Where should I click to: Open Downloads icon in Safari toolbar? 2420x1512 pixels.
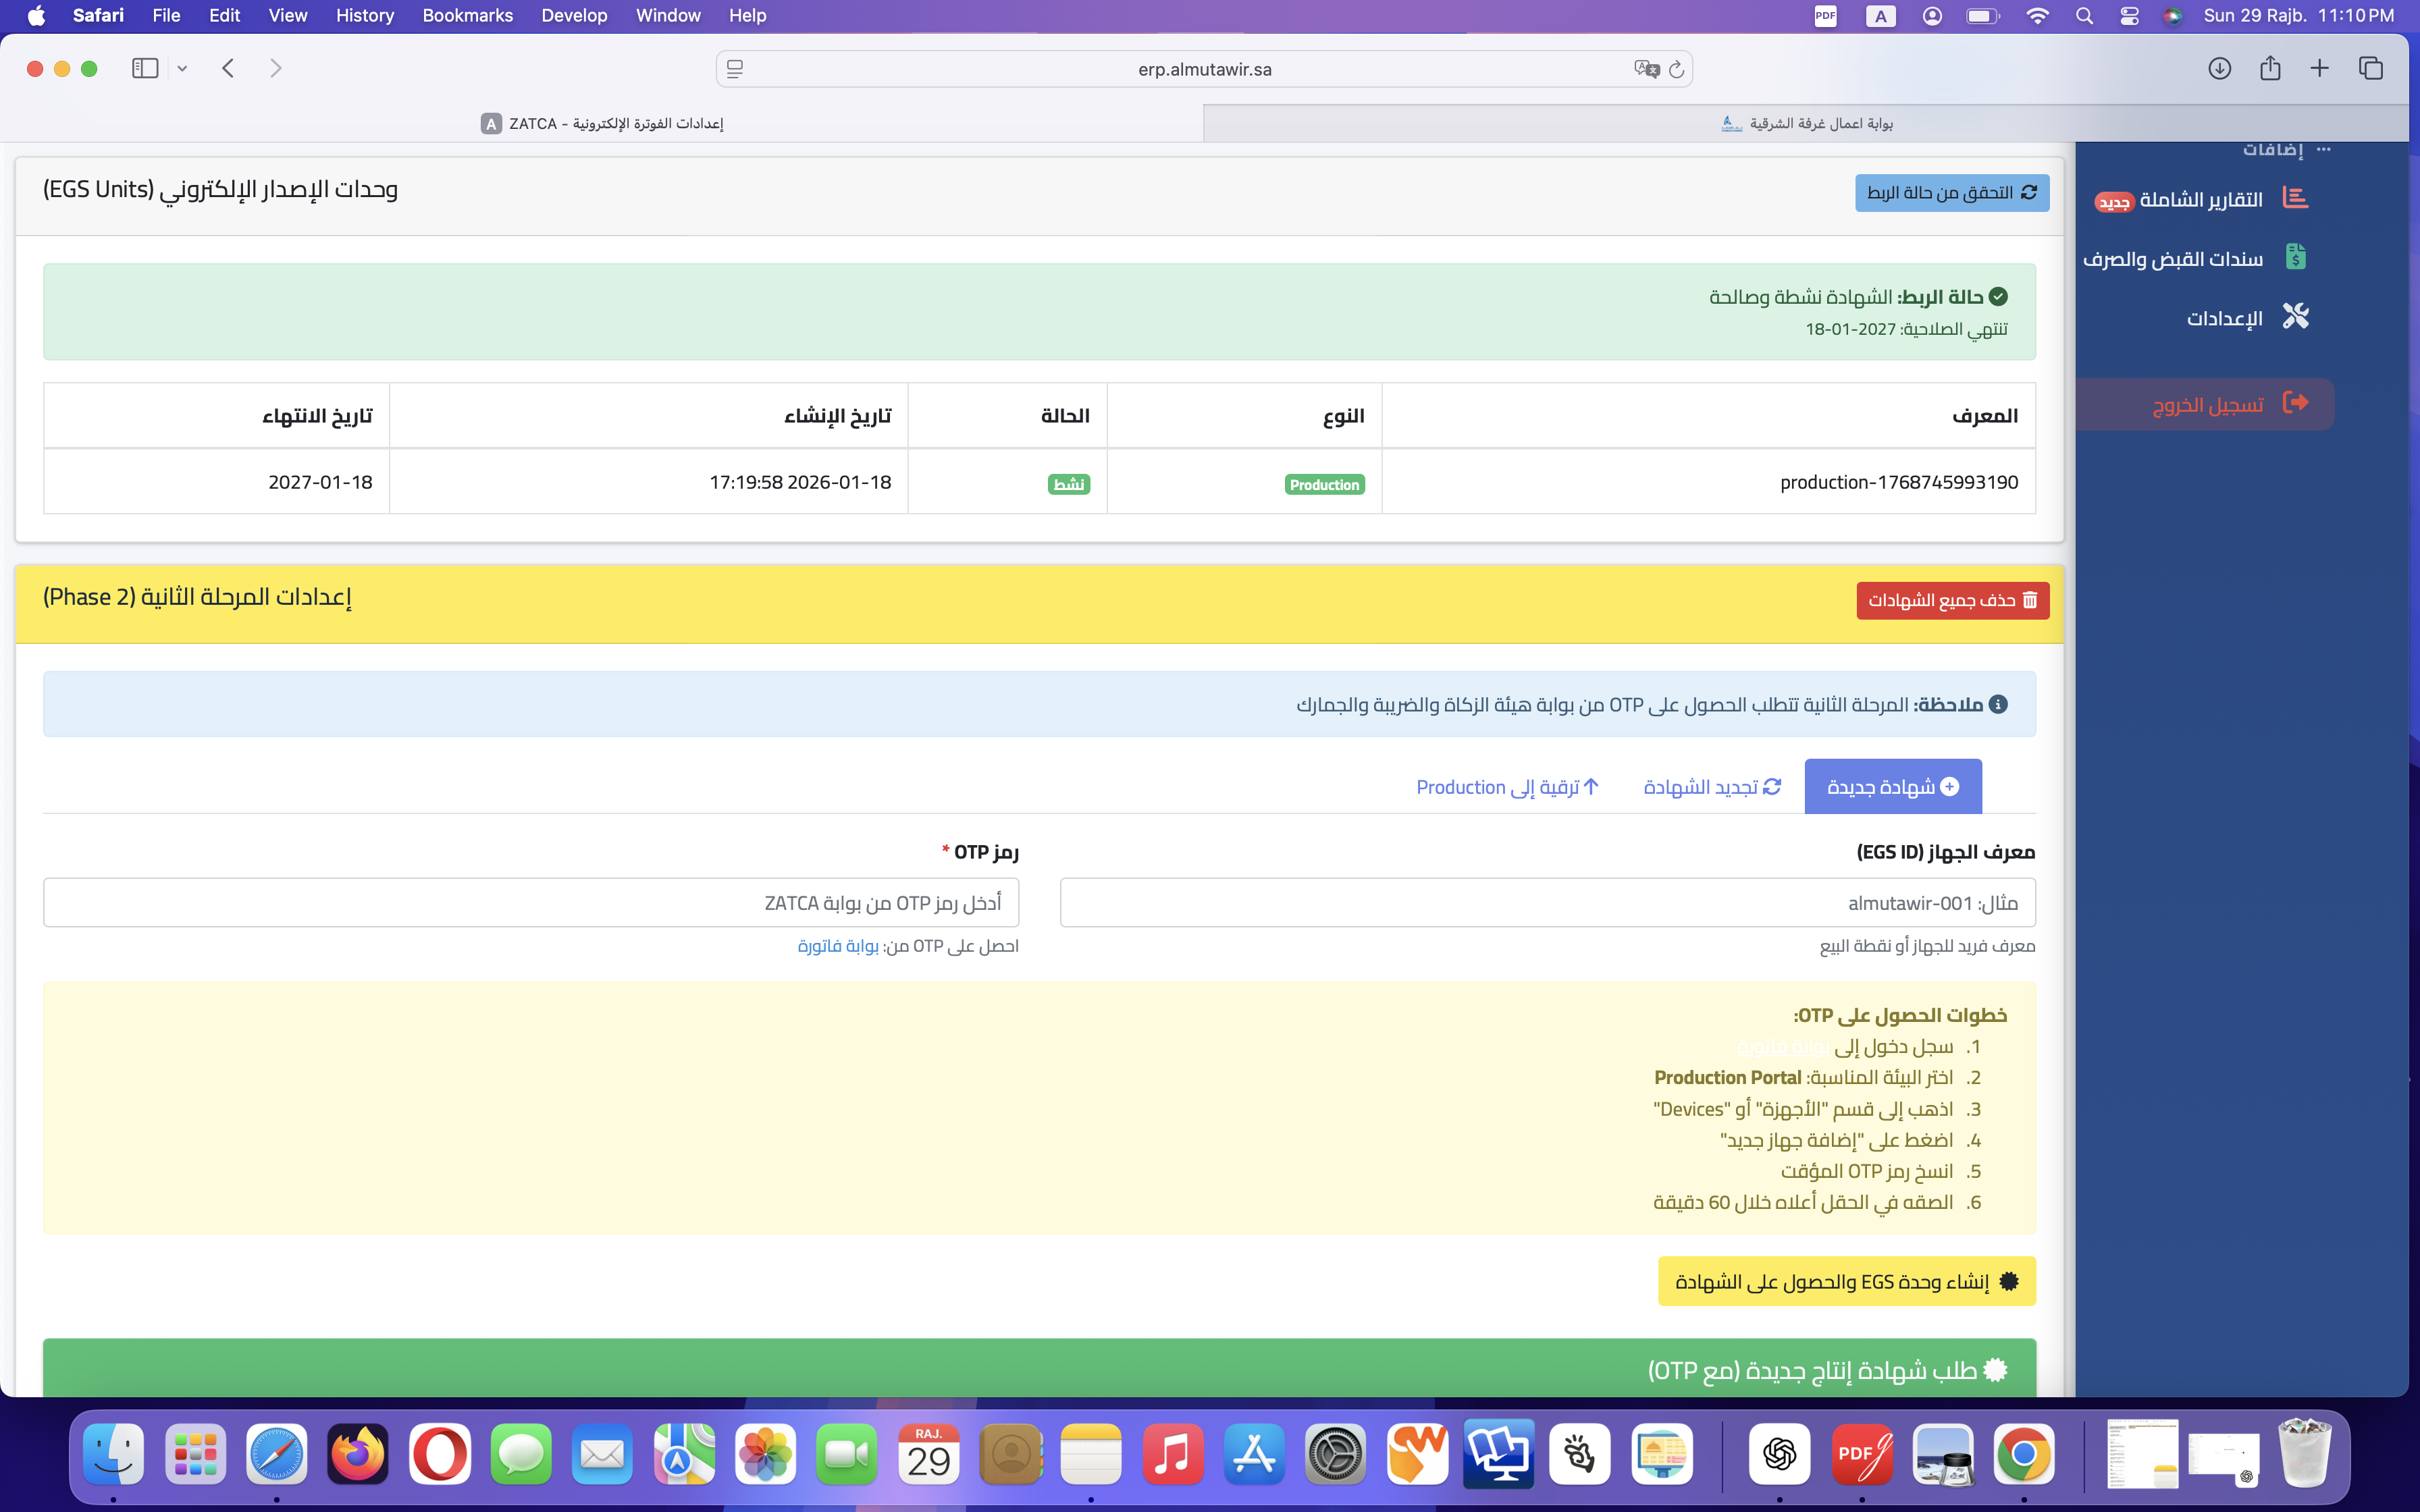[2220, 68]
